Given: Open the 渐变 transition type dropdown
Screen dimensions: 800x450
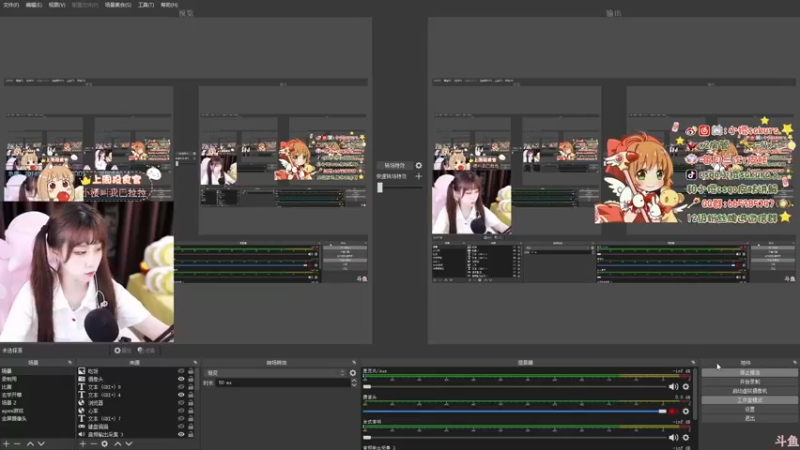Looking at the screenshot, I should (275, 373).
